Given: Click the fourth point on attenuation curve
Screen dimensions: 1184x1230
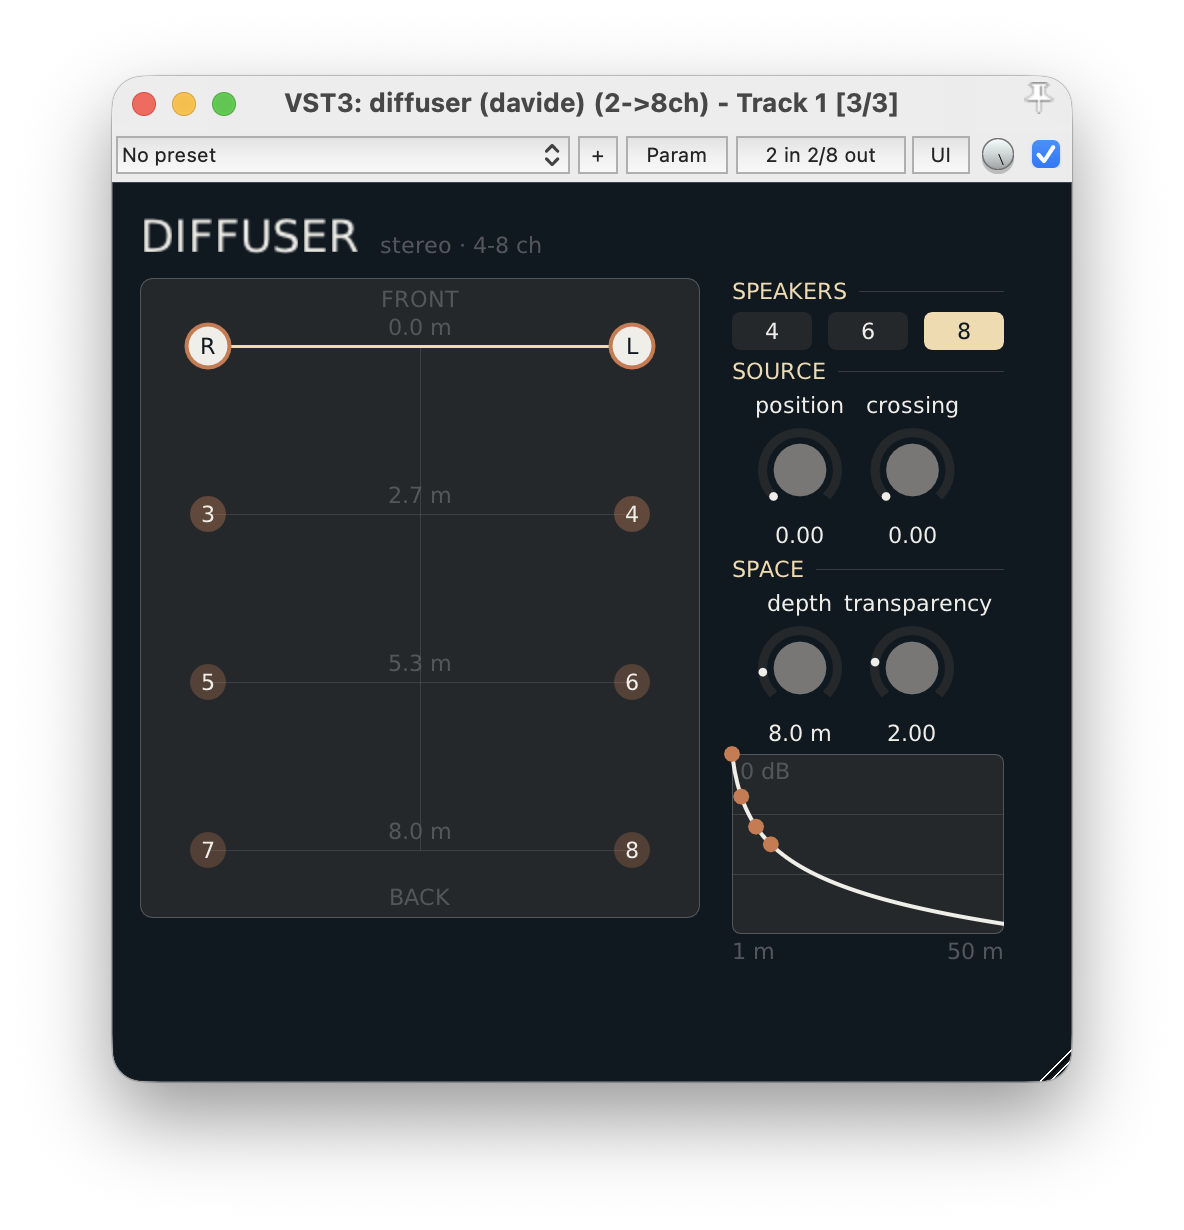Looking at the screenshot, I should (771, 844).
